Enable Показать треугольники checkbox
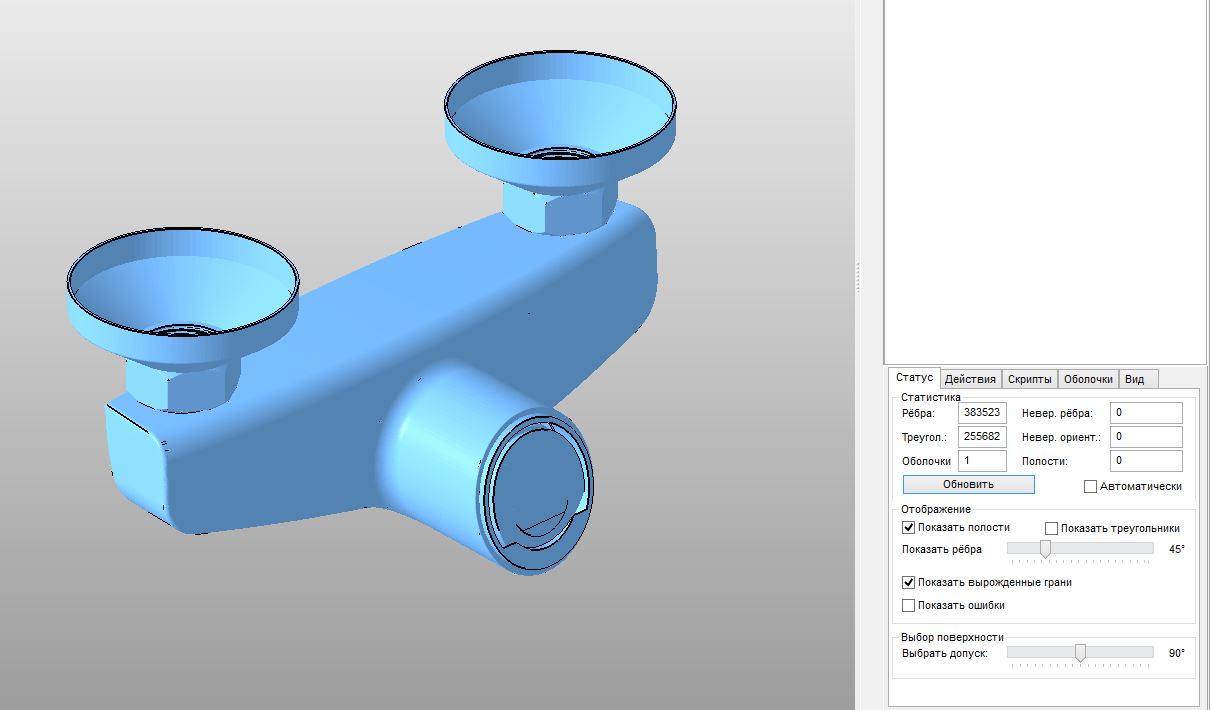The height and width of the screenshot is (710, 1210). click(x=1052, y=528)
